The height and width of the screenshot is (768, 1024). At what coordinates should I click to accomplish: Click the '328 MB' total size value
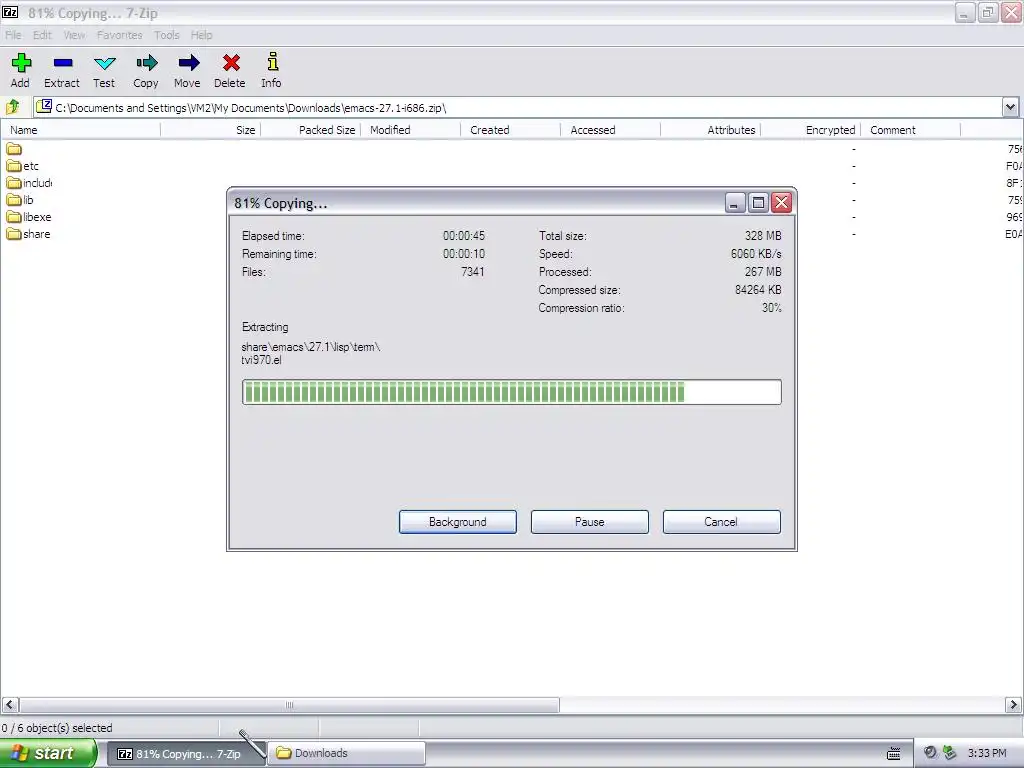(x=763, y=236)
